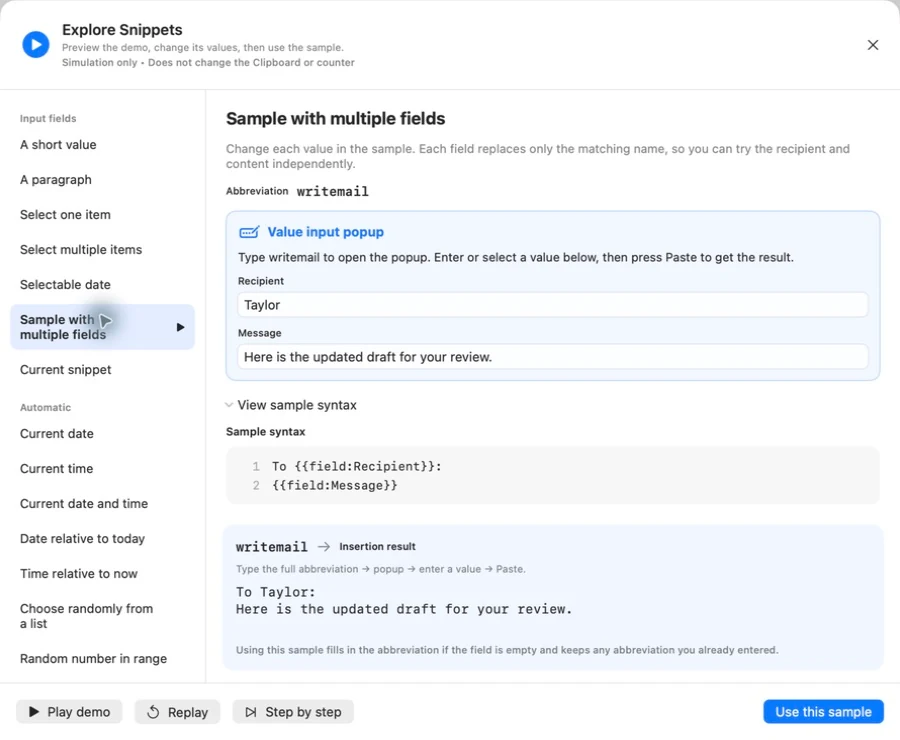The image size is (900, 740).
Task: Click the Recipient field label
Action: click(x=261, y=281)
